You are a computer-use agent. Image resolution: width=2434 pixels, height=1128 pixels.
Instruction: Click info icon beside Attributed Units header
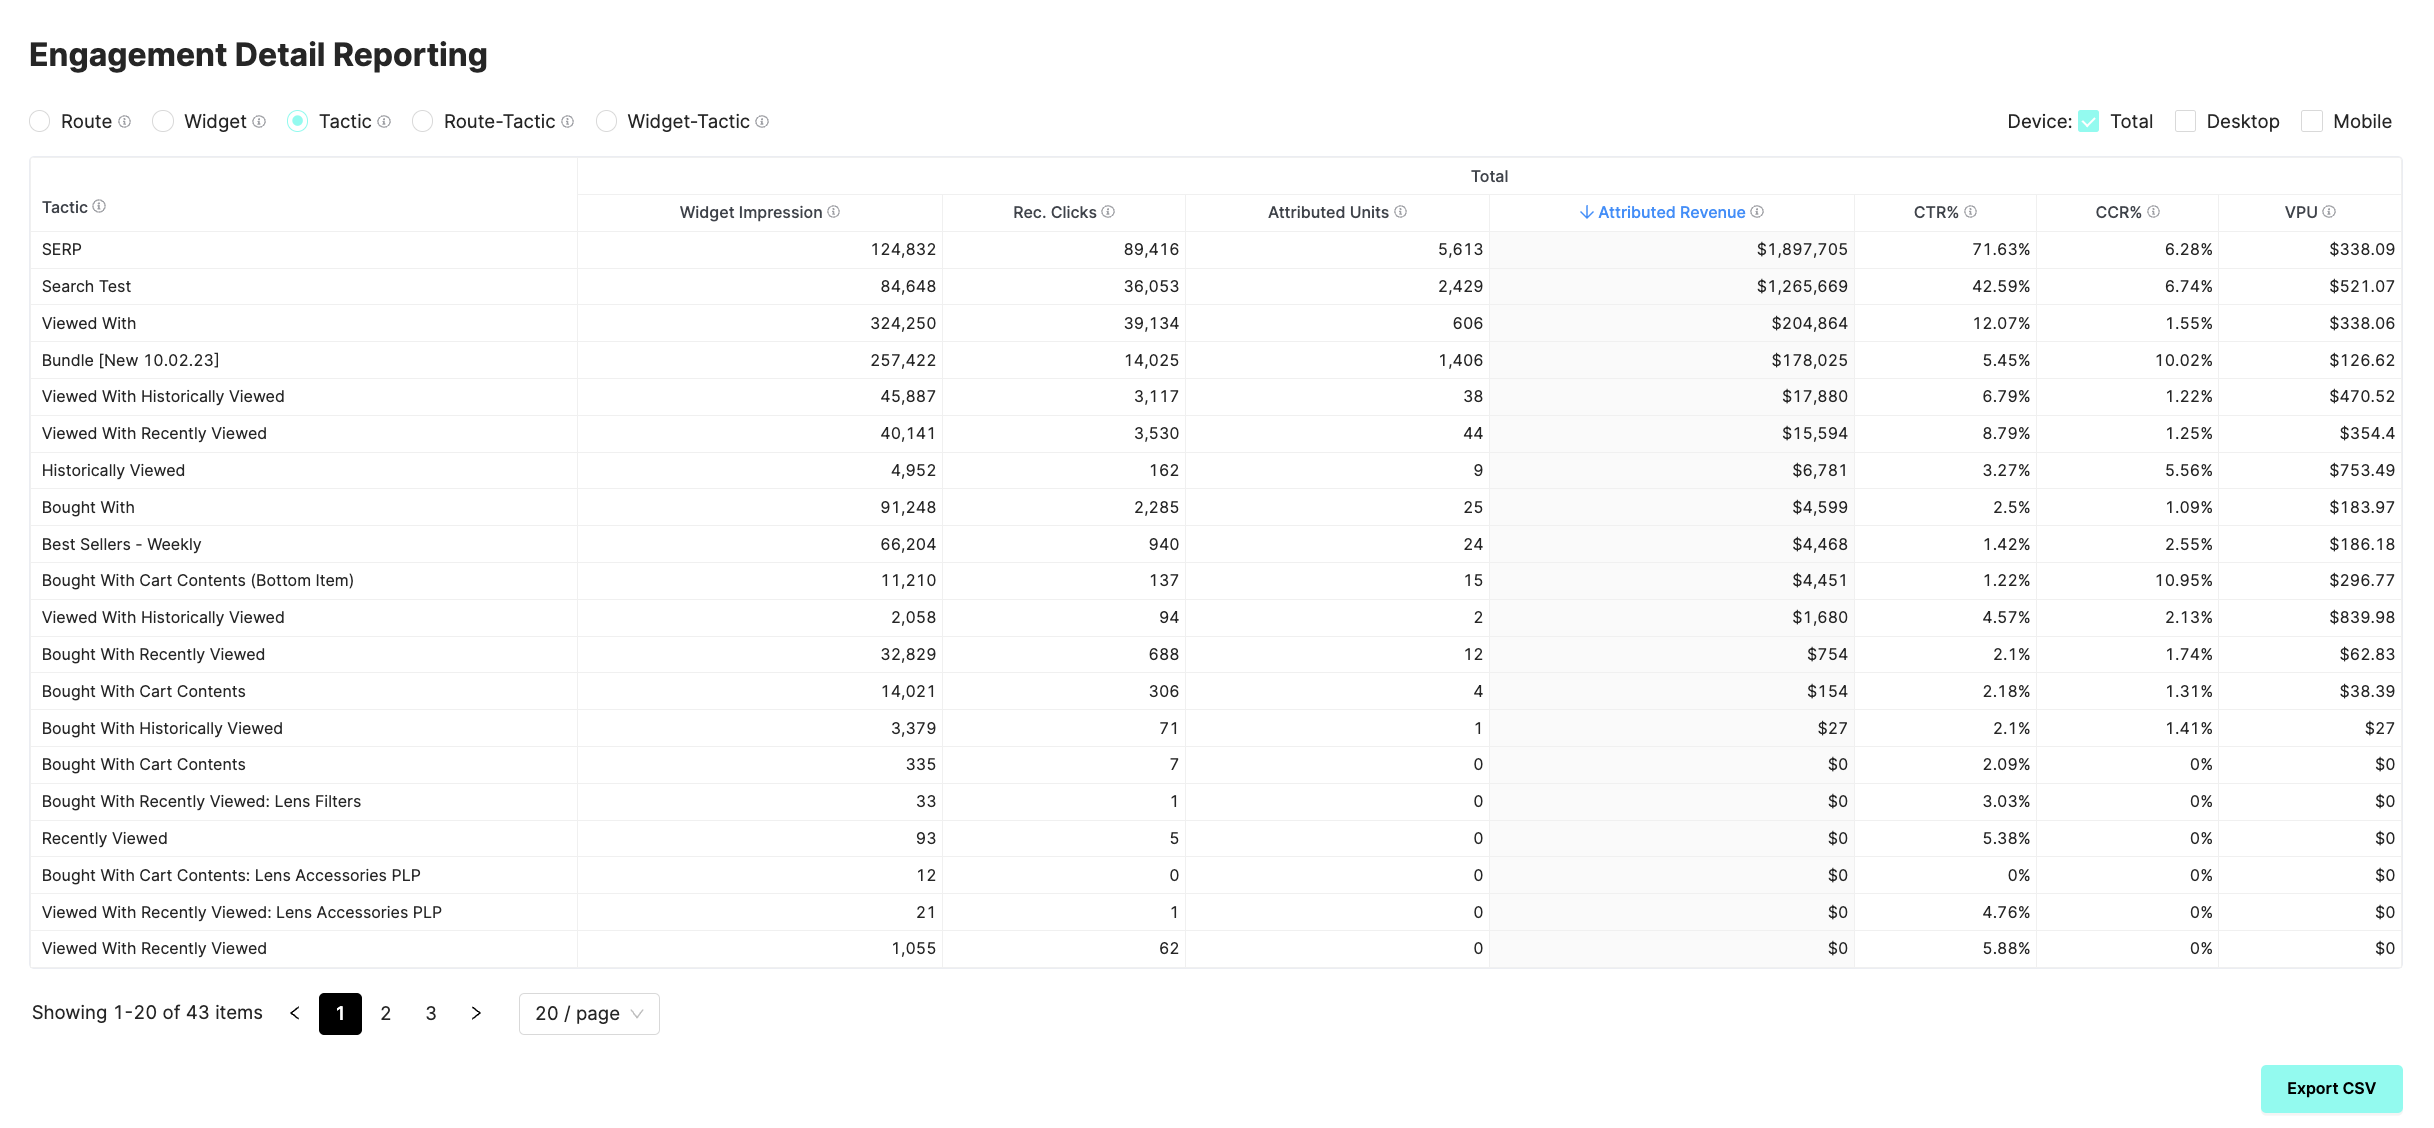tap(1400, 212)
